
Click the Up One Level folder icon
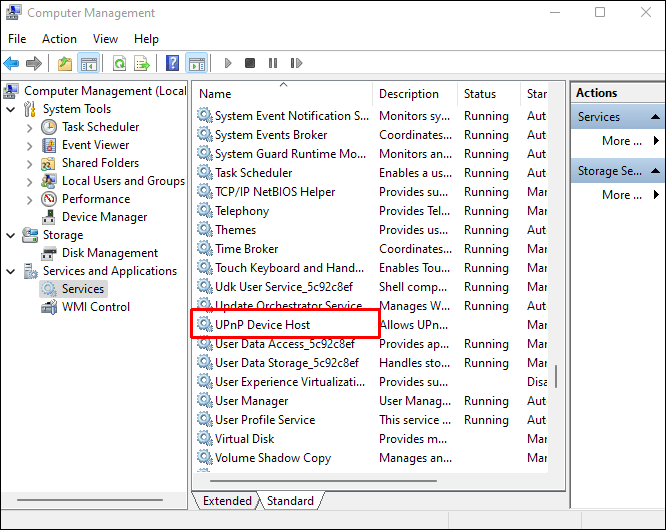pyautogui.click(x=65, y=64)
